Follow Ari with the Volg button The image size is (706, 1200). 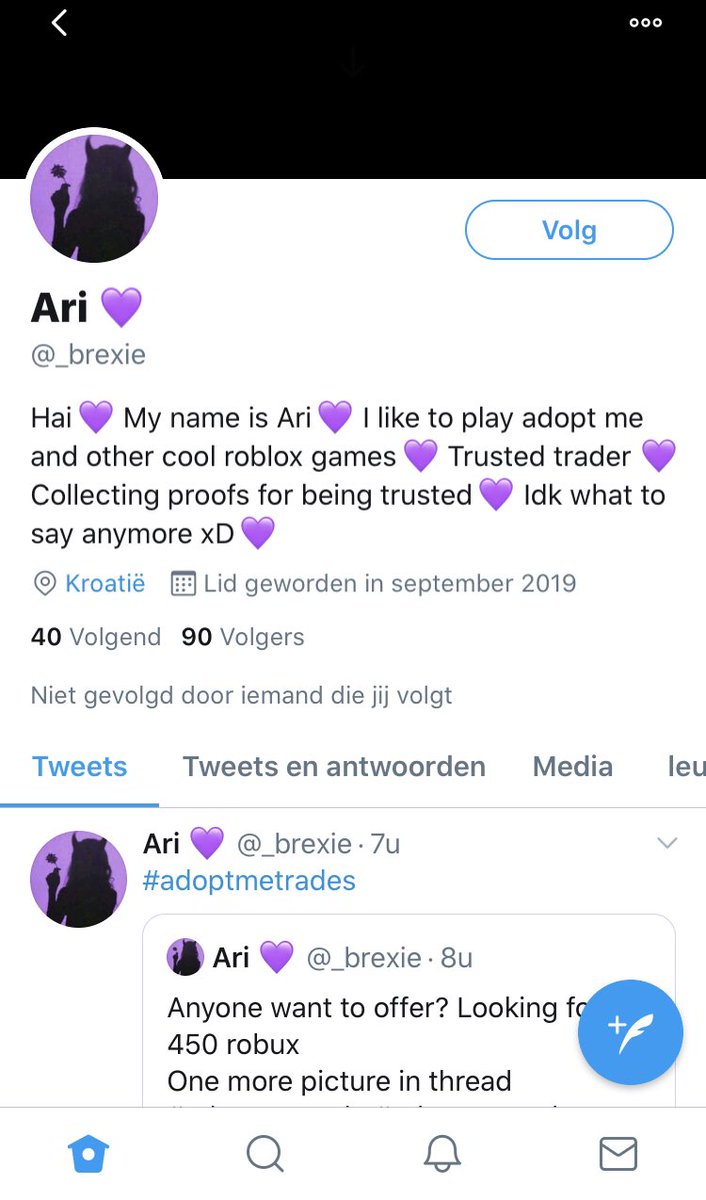[x=569, y=230]
